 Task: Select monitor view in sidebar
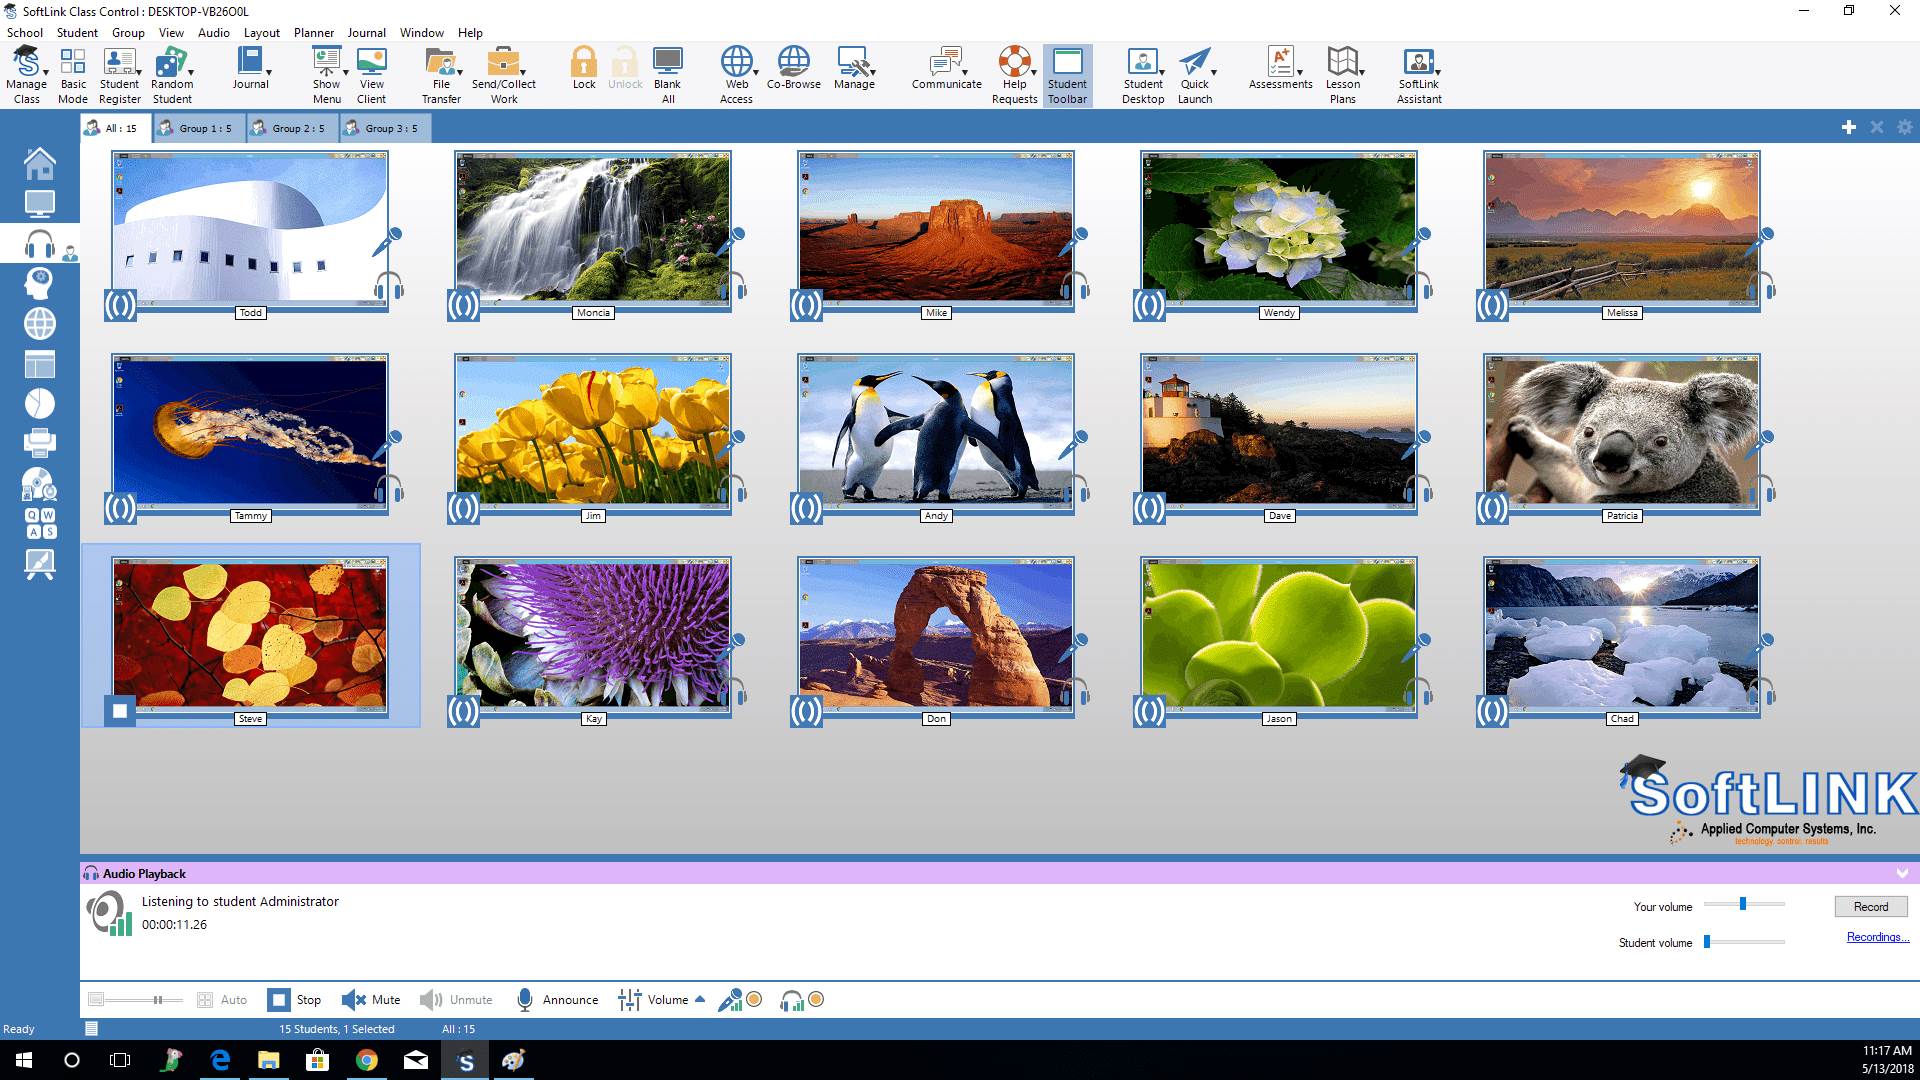pos(40,204)
